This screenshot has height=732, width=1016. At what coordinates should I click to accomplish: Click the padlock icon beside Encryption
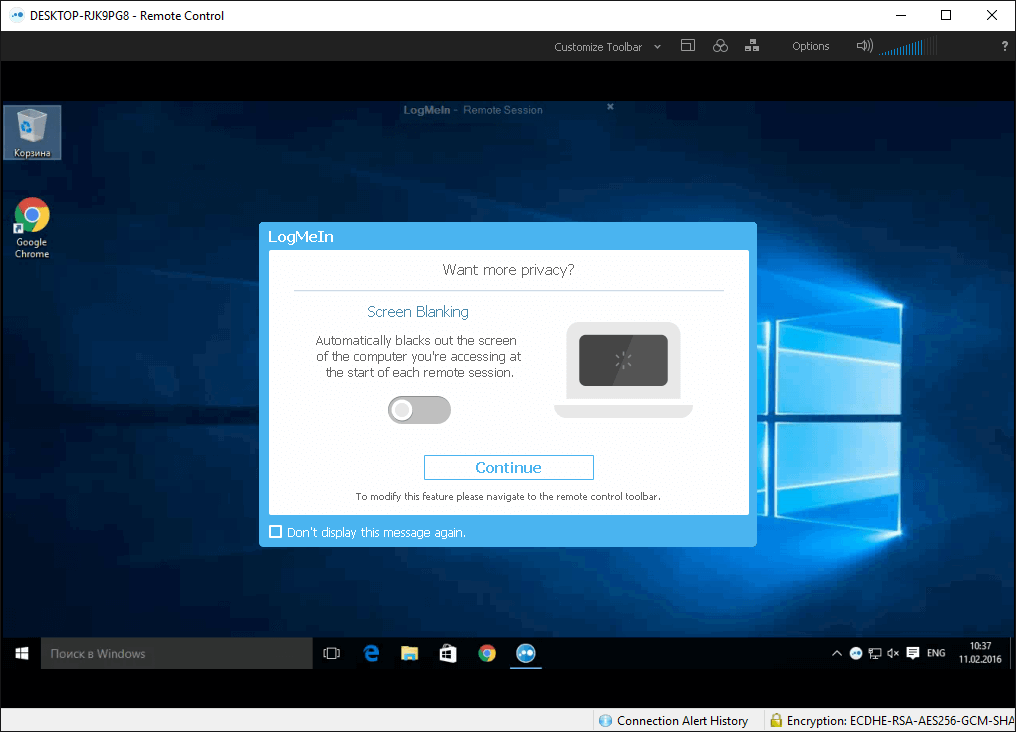click(x=776, y=720)
